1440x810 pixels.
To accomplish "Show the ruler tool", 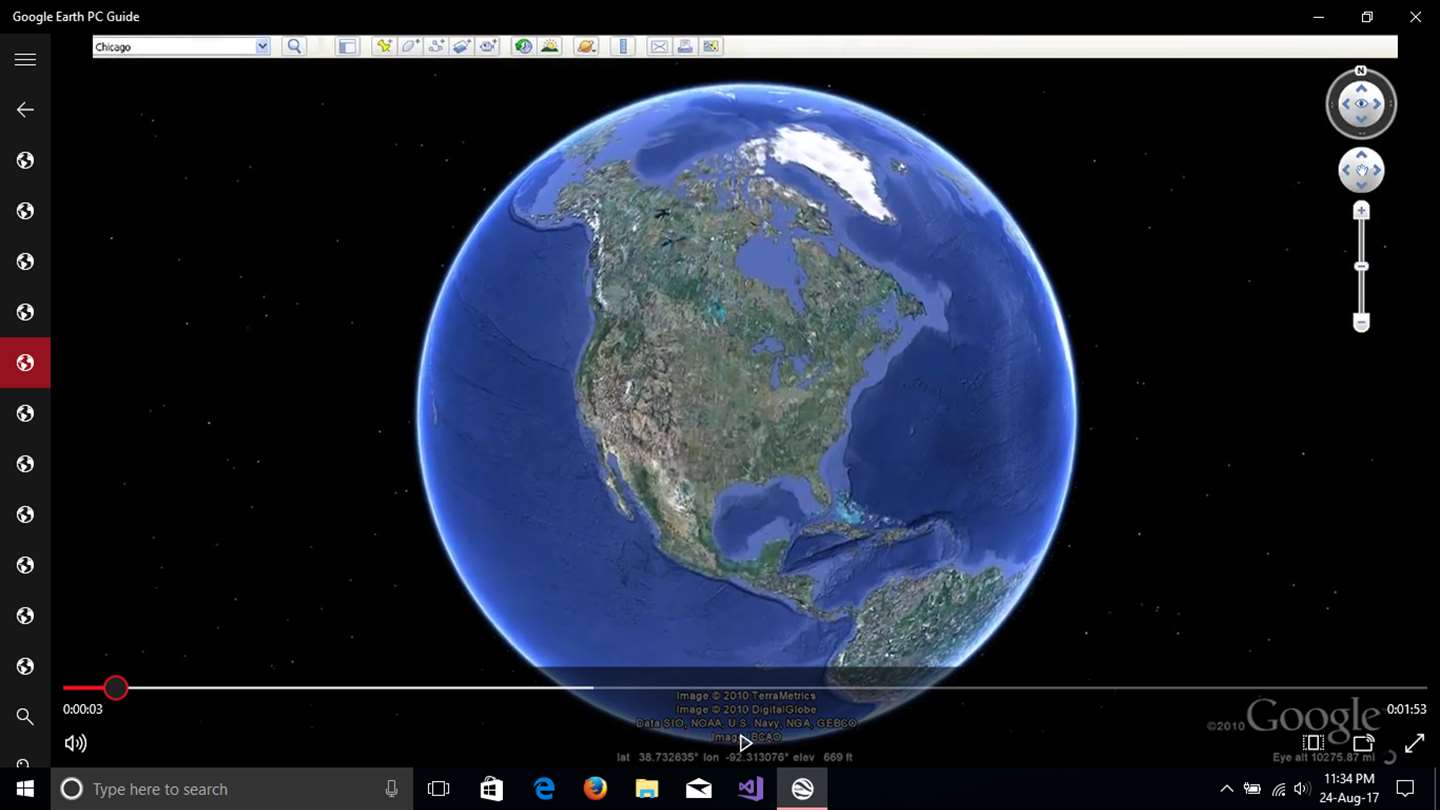I will (623, 46).
